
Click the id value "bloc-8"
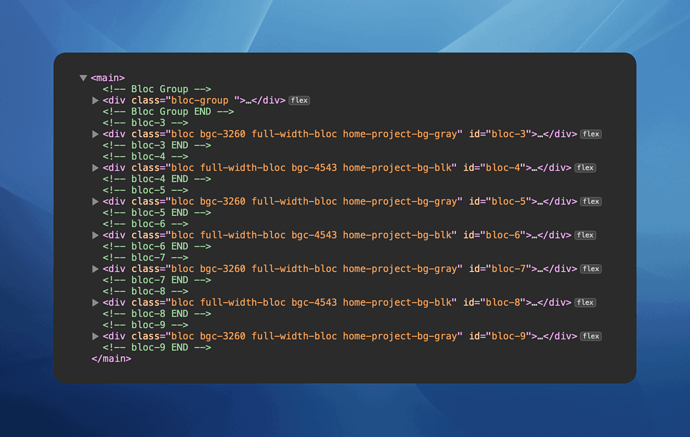503,302
